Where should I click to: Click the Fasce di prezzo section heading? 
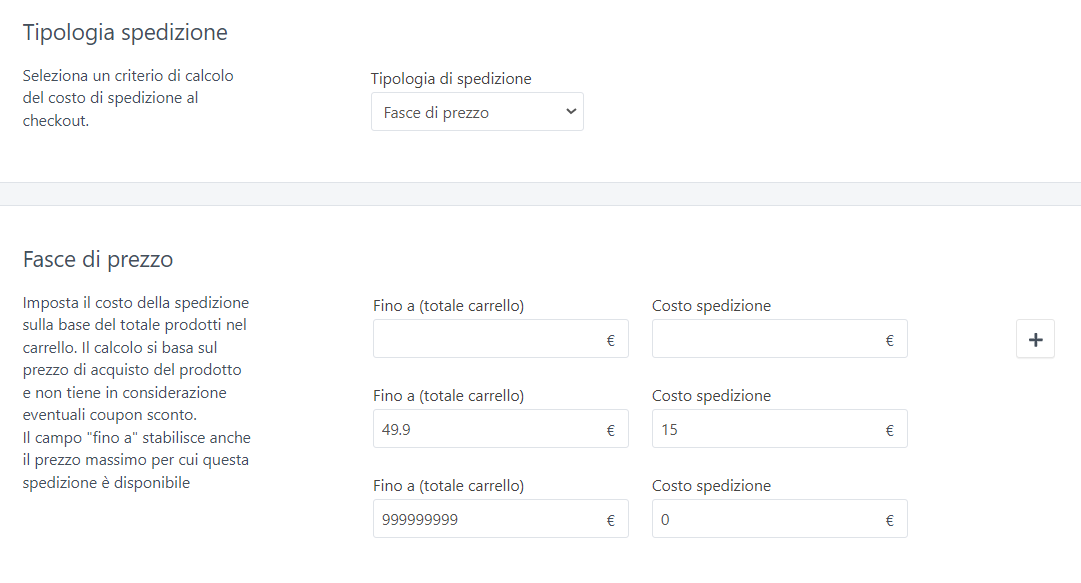[98, 260]
